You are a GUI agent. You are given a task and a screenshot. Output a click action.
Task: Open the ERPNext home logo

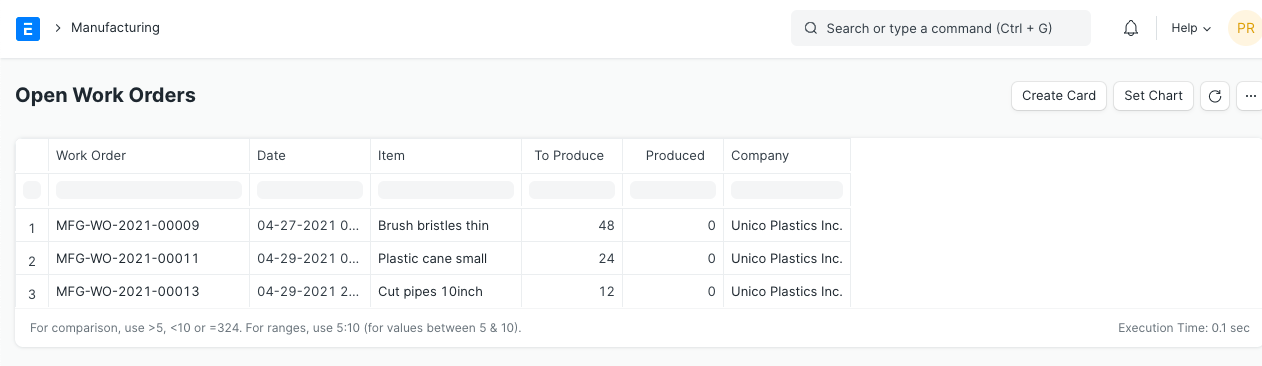pos(28,28)
